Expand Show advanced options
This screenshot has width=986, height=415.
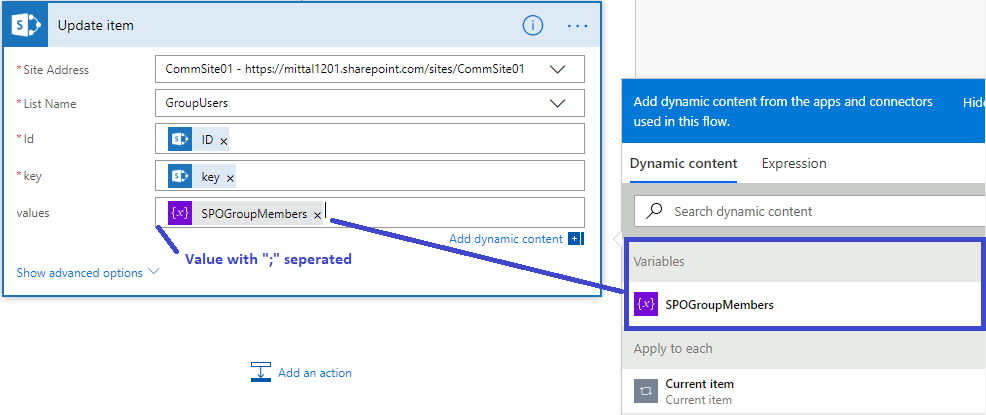88,272
